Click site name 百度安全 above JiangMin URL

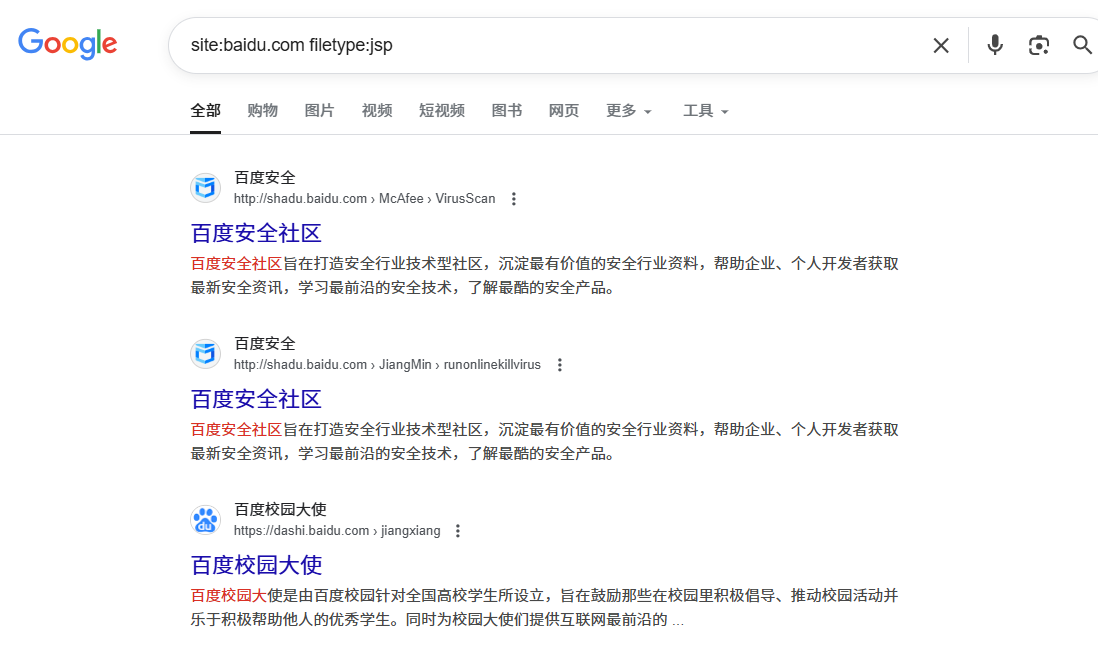[265, 344]
